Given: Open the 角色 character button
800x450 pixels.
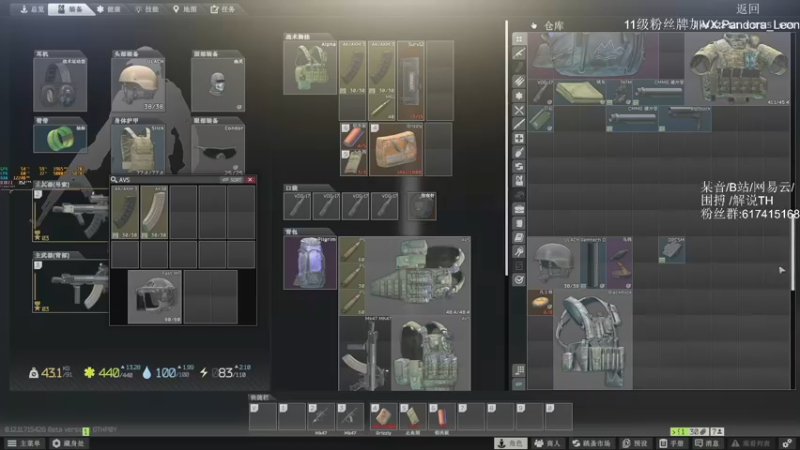Looking at the screenshot, I should click(x=512, y=443).
